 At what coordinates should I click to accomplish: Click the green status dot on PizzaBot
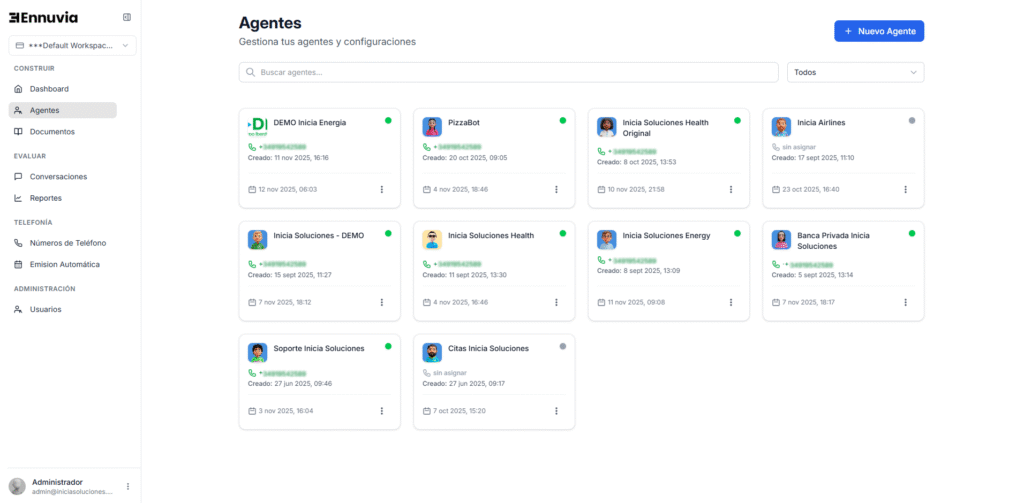coord(562,121)
